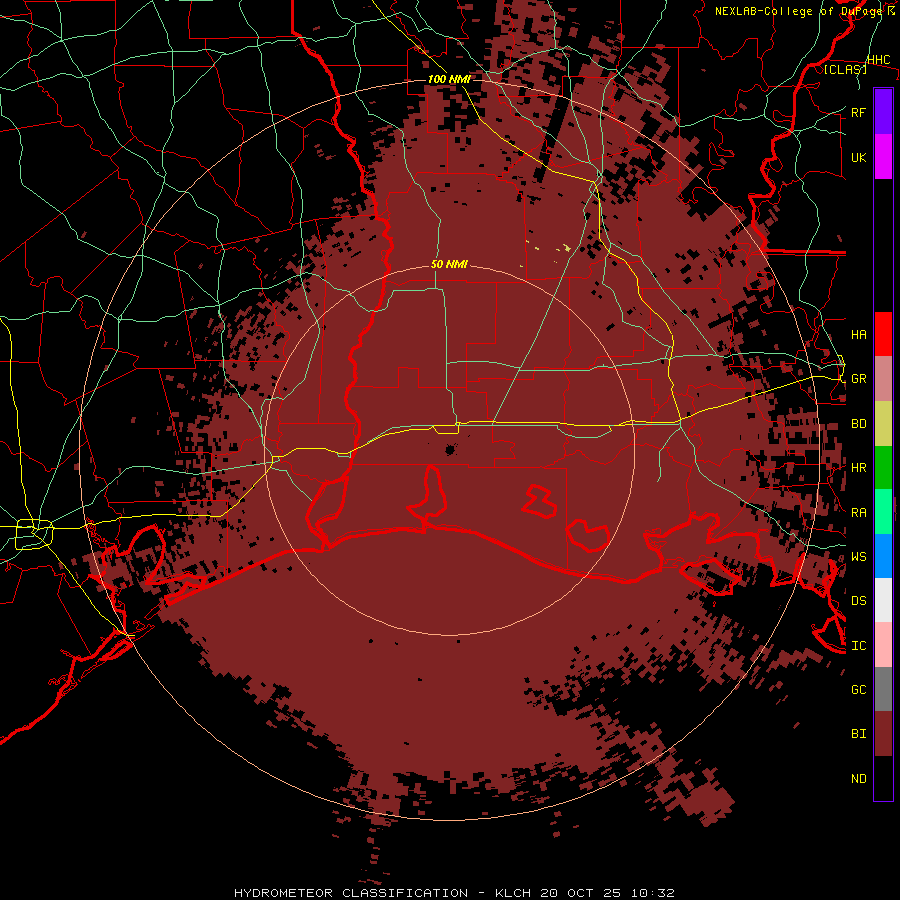Click the RF purple legend swatch
Image resolution: width=900 pixels, height=900 pixels.
point(883,112)
